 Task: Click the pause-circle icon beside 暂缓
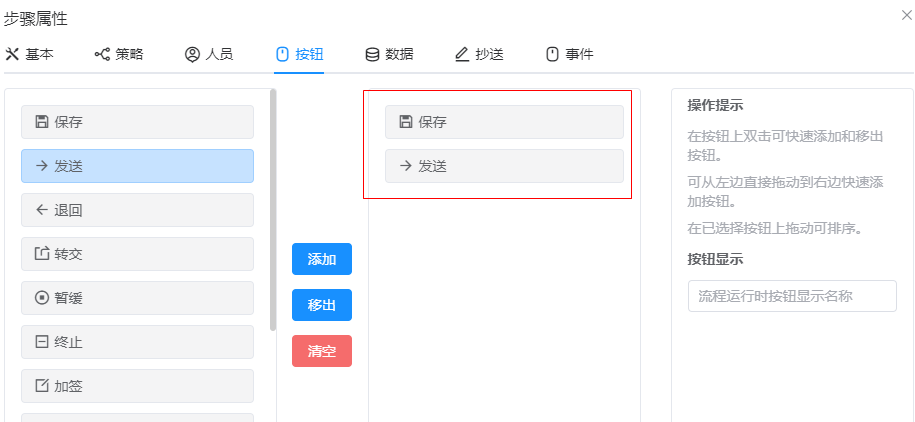[42, 298]
